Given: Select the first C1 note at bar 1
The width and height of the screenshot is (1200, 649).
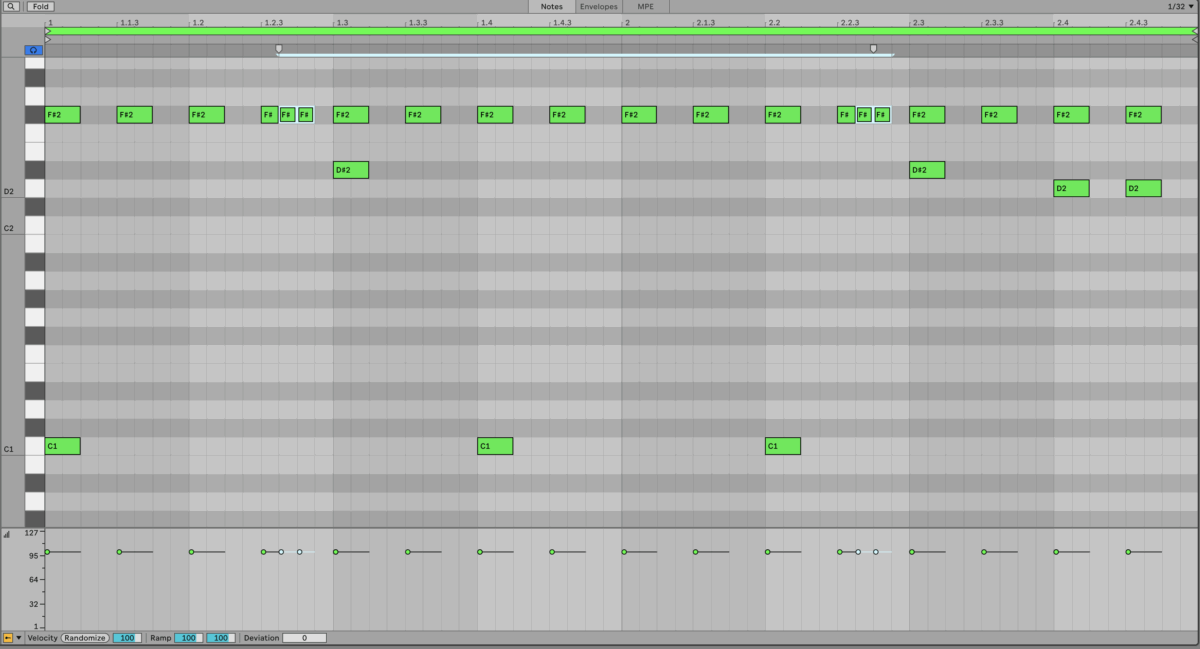Looking at the screenshot, I should click(x=63, y=446).
